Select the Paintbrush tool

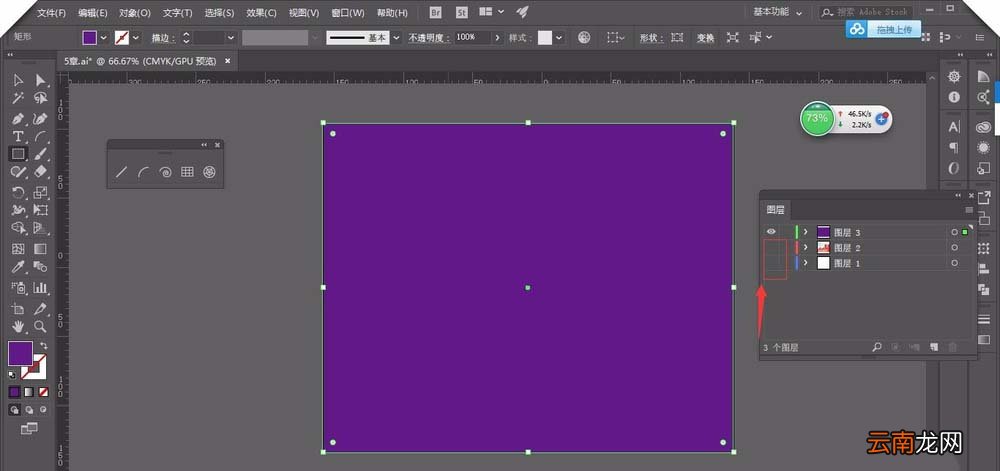point(40,154)
